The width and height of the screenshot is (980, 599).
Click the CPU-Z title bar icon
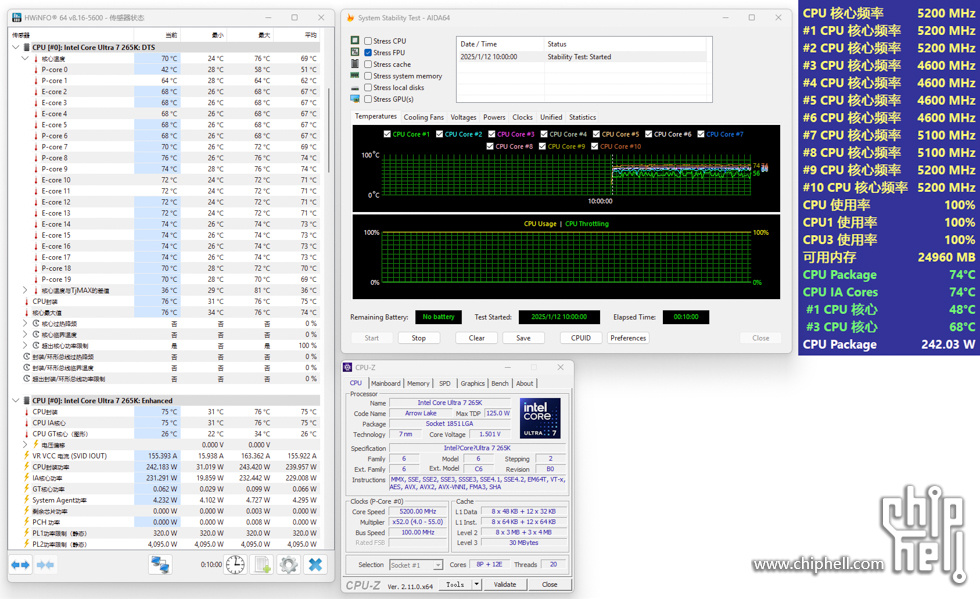348,367
